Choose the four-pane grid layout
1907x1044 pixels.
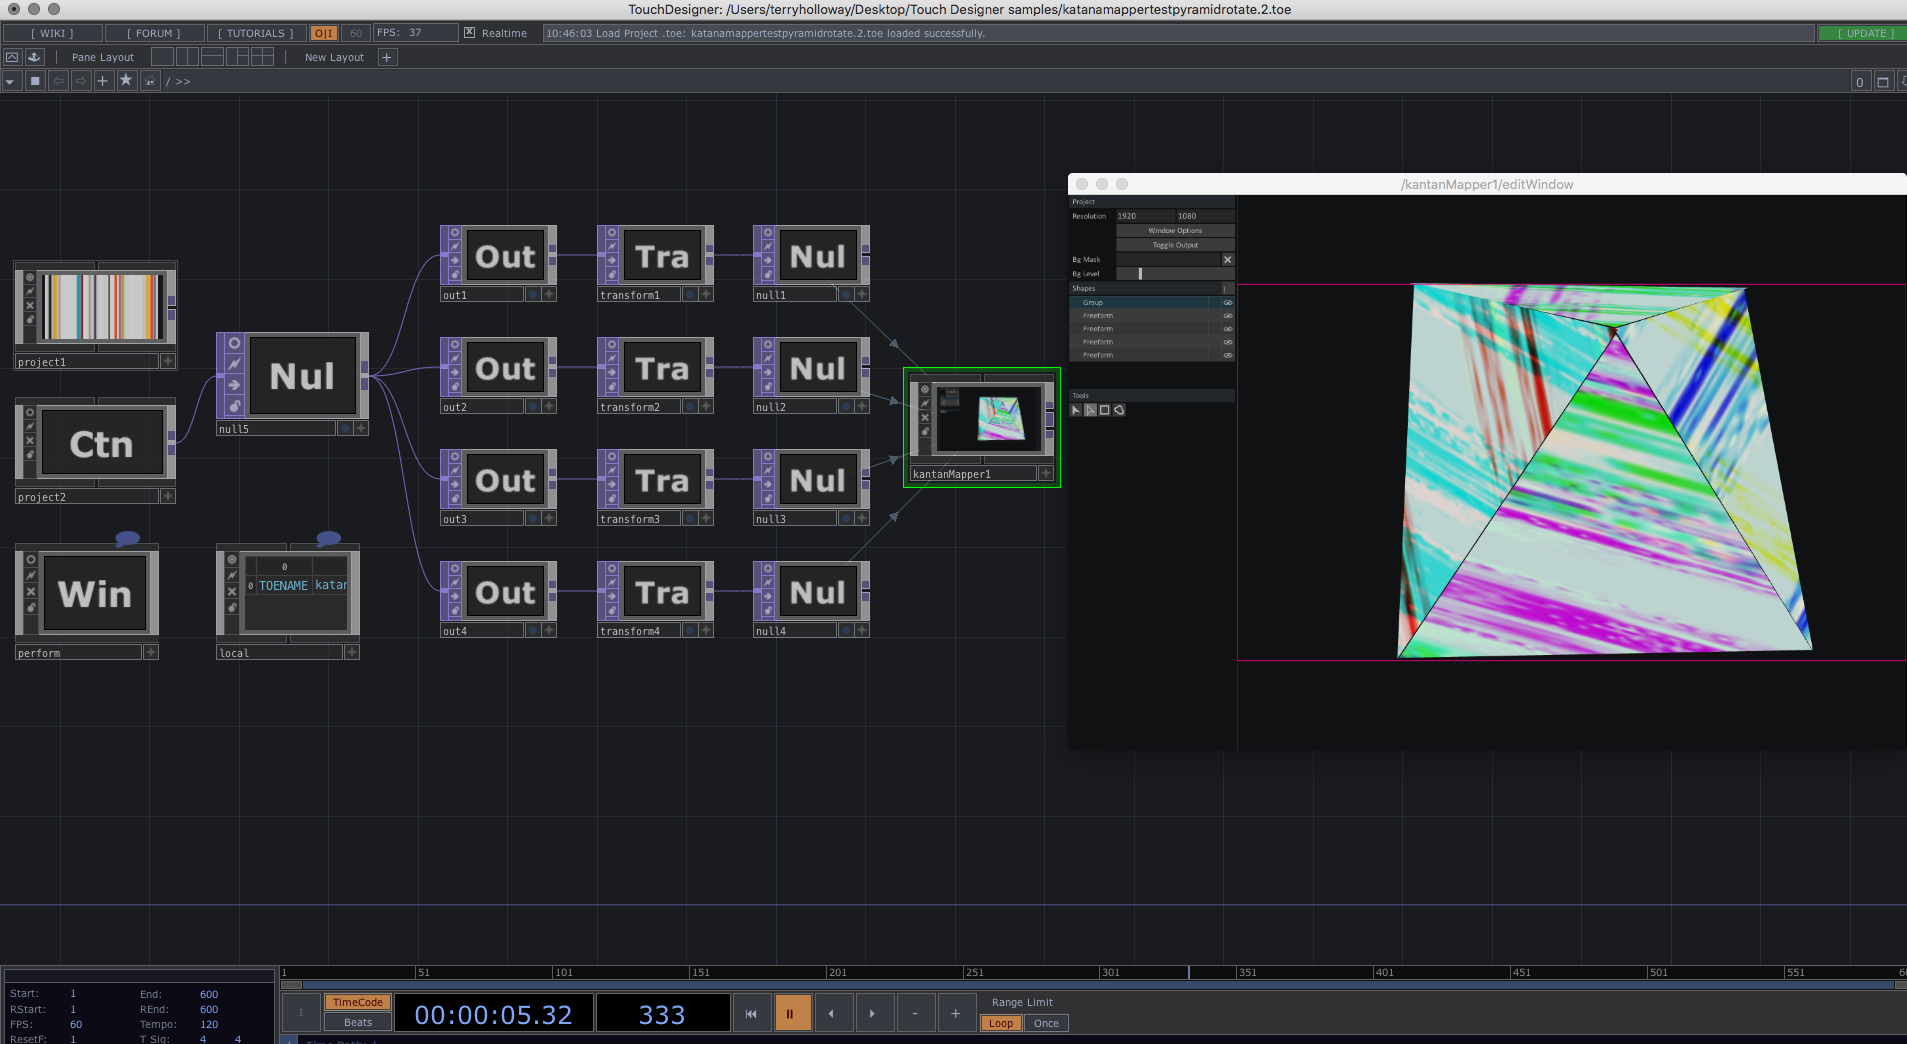point(263,57)
